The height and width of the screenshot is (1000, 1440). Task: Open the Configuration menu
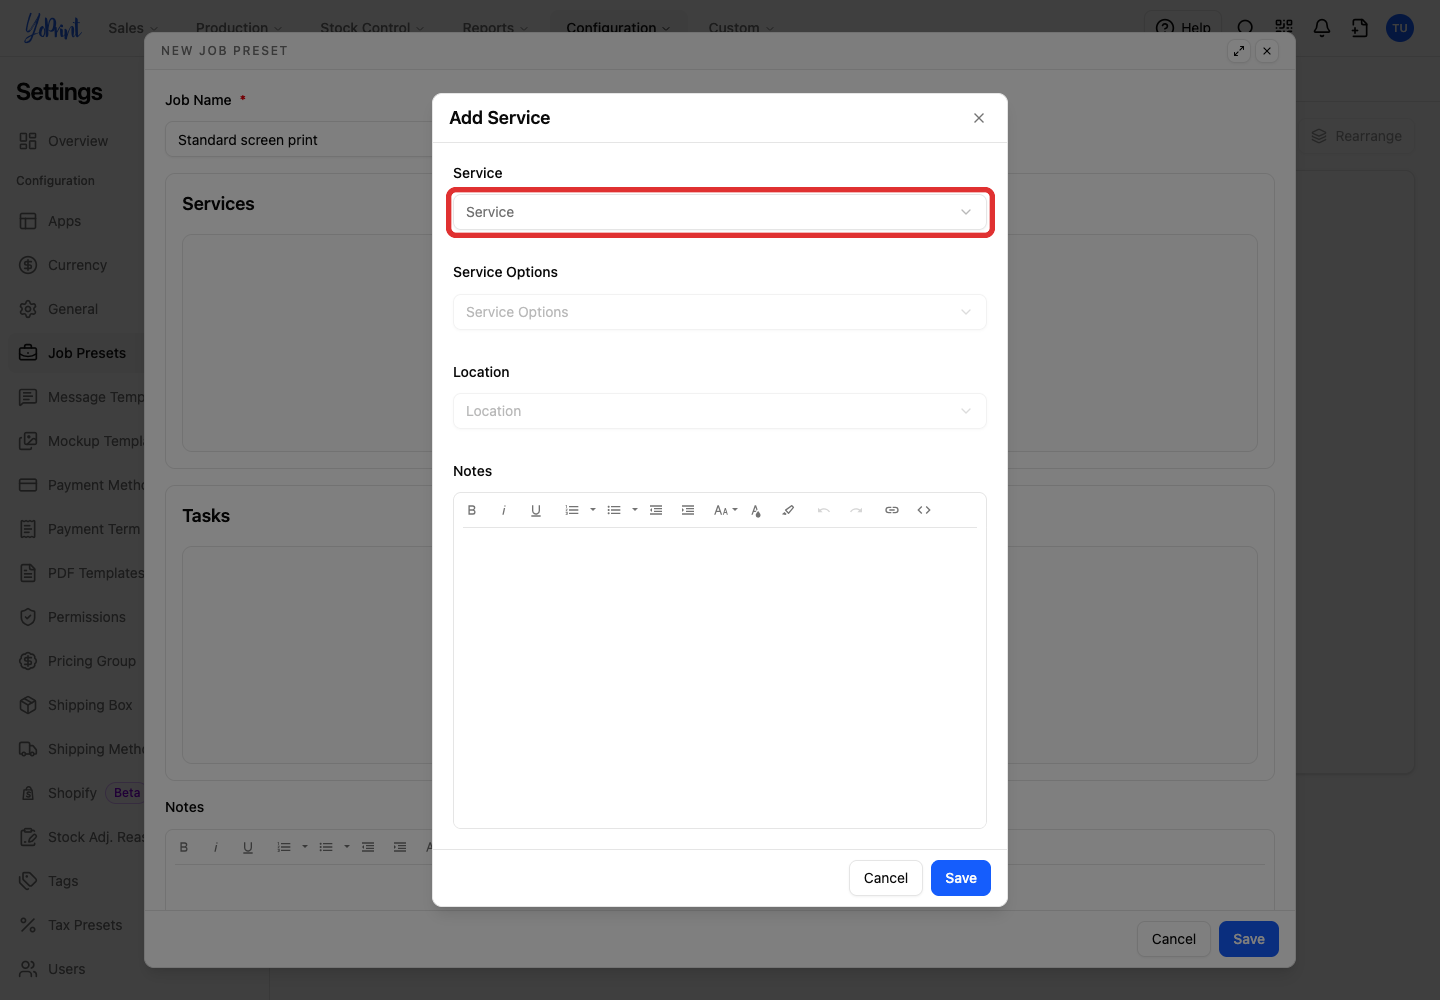pyautogui.click(x=618, y=27)
